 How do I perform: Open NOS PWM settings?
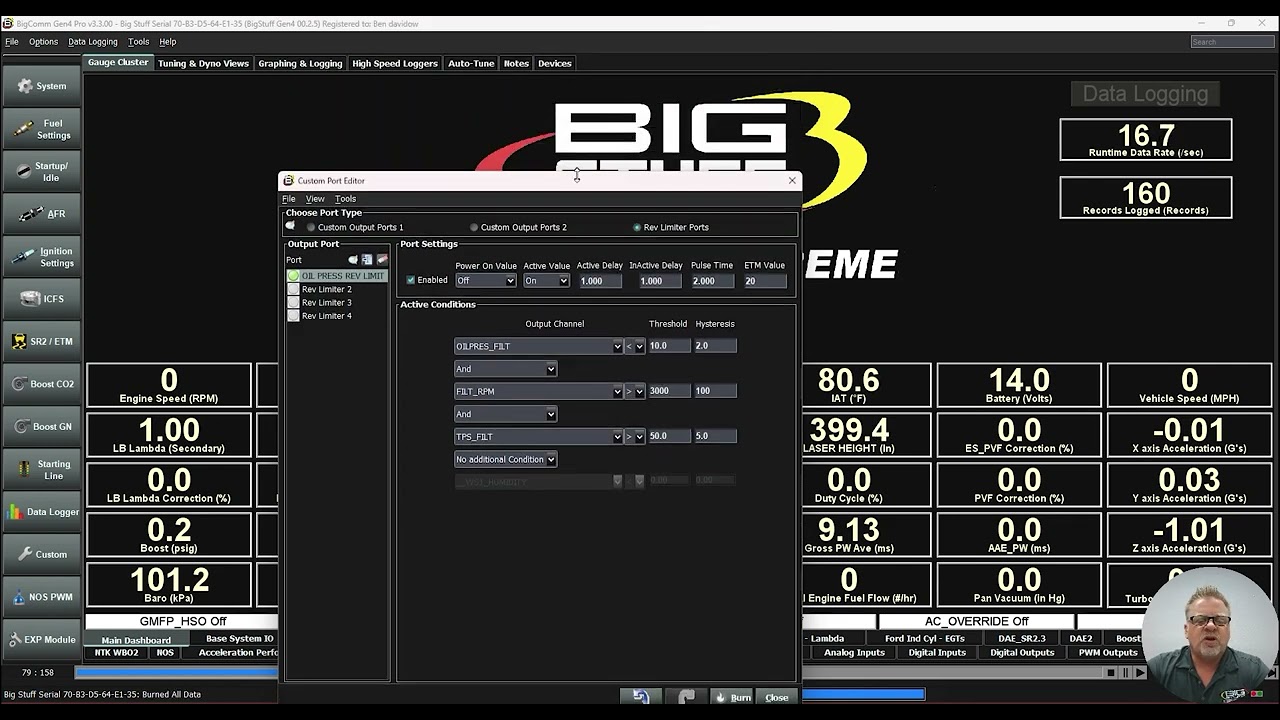click(41, 597)
